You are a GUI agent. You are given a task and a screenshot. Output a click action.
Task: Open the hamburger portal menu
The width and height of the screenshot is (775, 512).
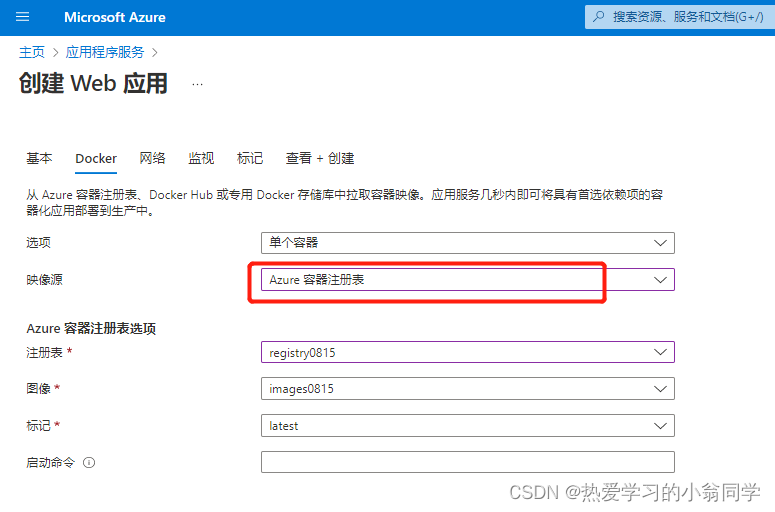pos(22,17)
